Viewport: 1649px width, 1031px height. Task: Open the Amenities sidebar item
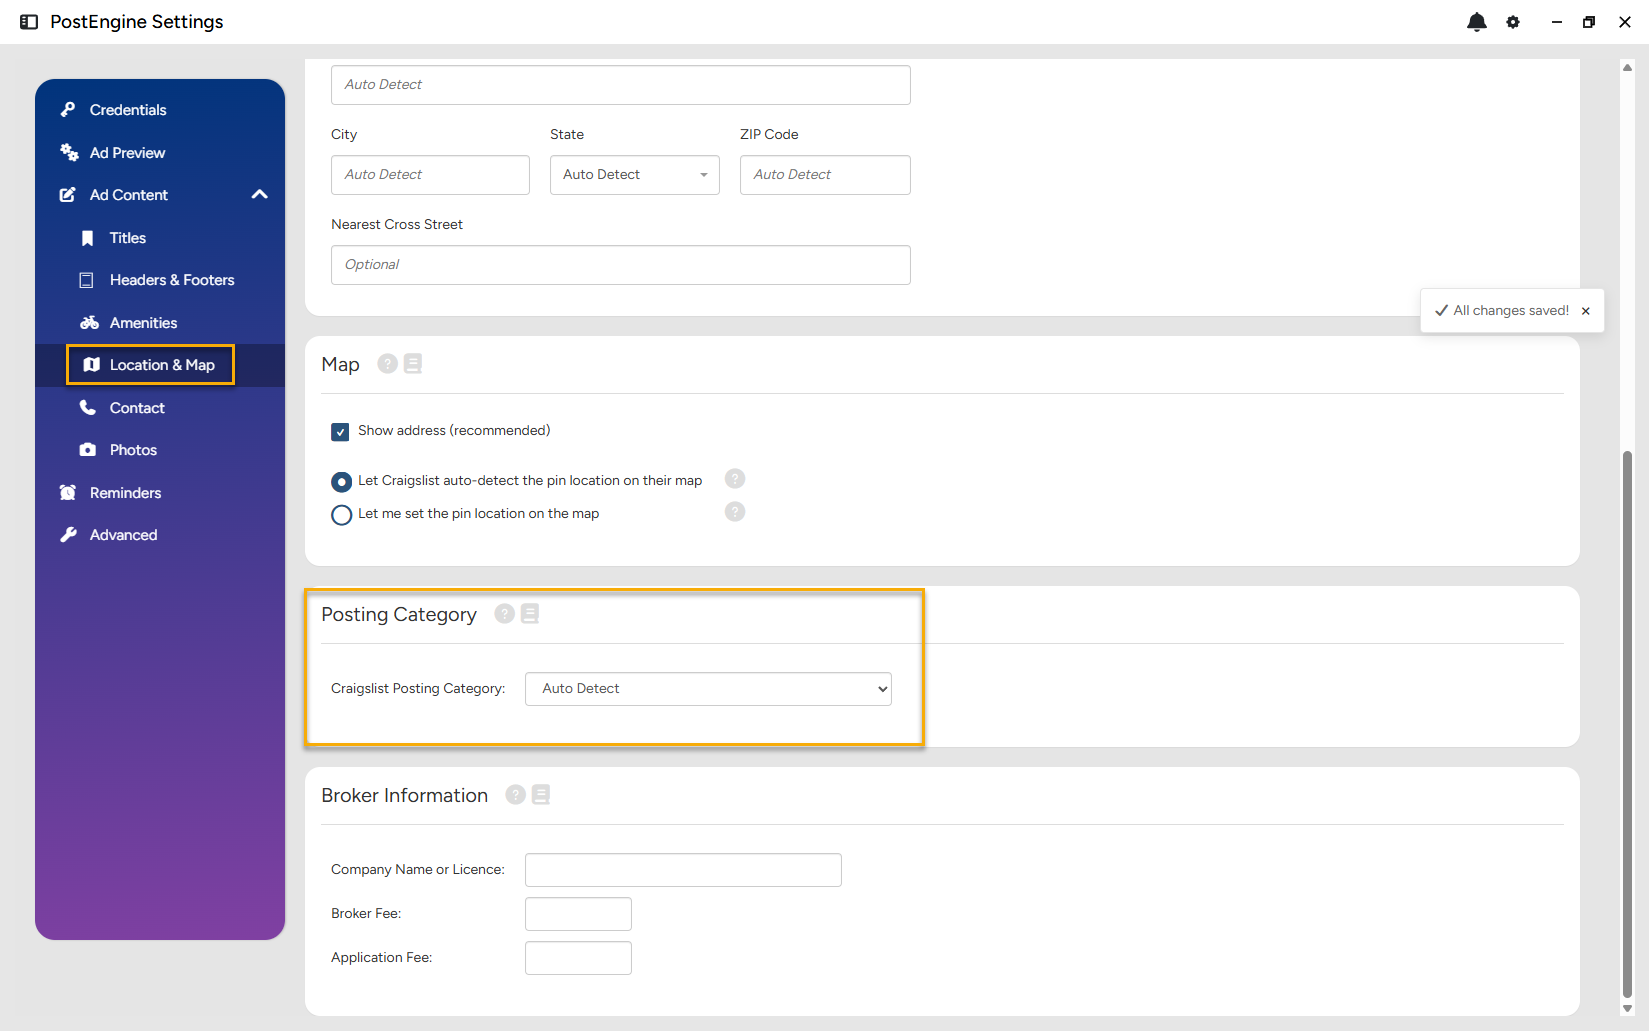point(143,323)
